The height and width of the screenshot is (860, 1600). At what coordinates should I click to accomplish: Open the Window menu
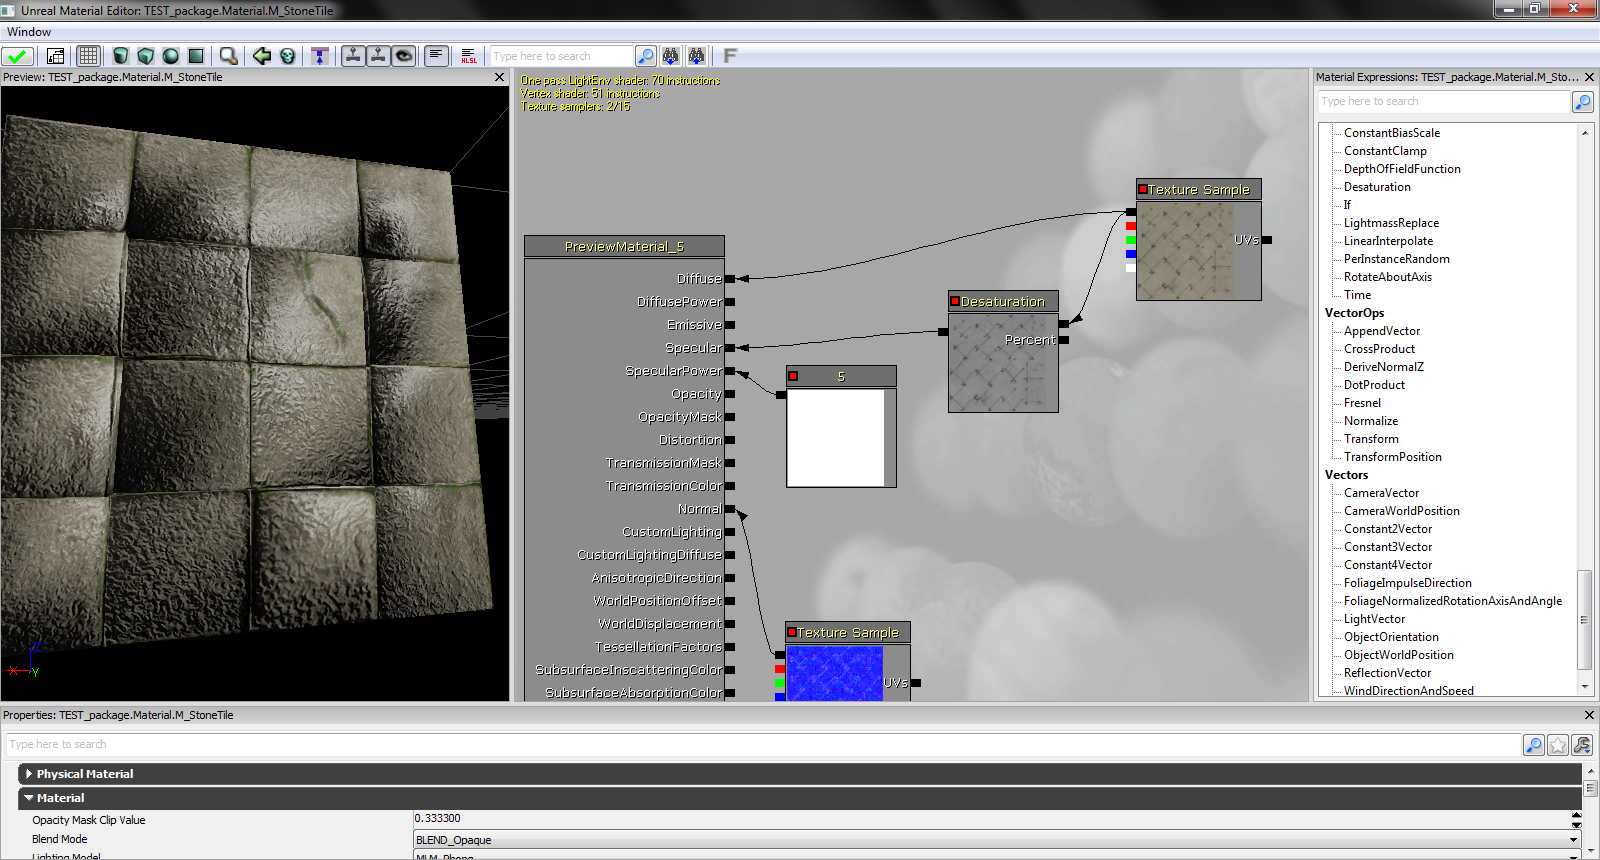click(x=29, y=32)
